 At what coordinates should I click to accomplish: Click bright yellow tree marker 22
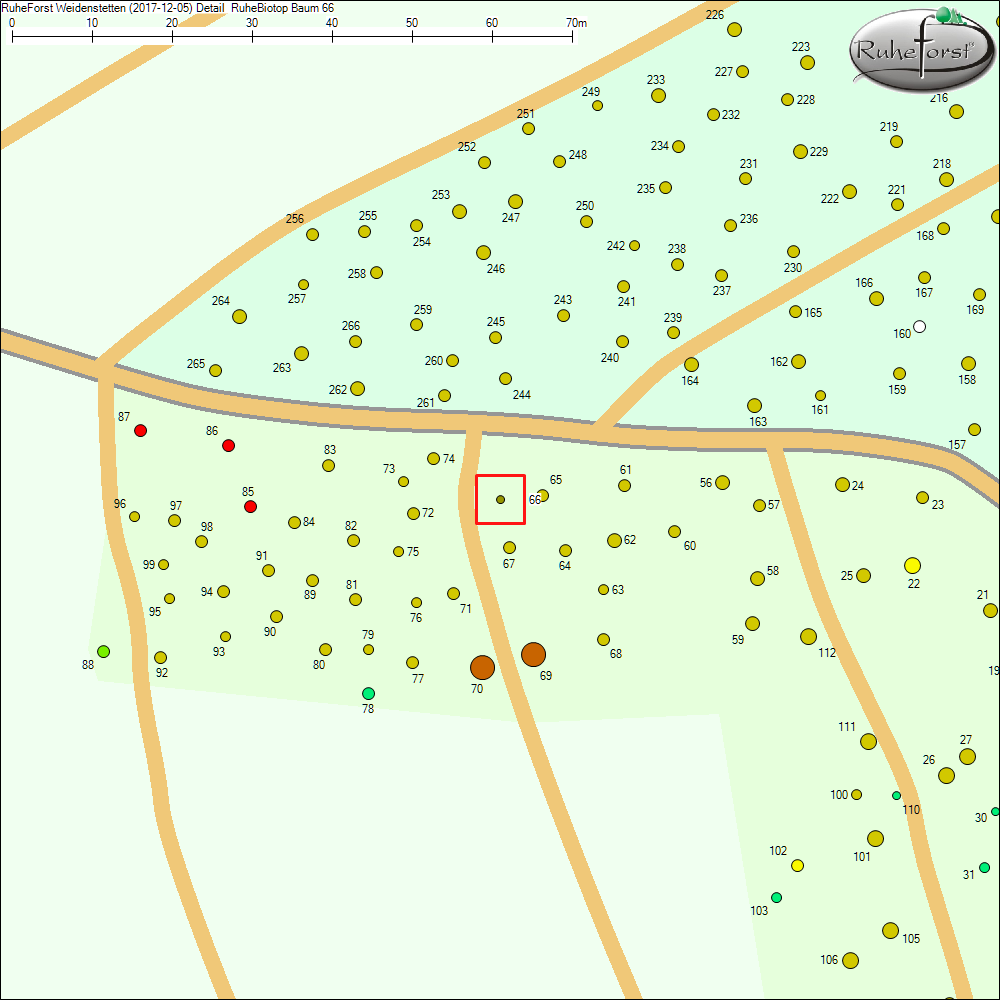[912, 565]
